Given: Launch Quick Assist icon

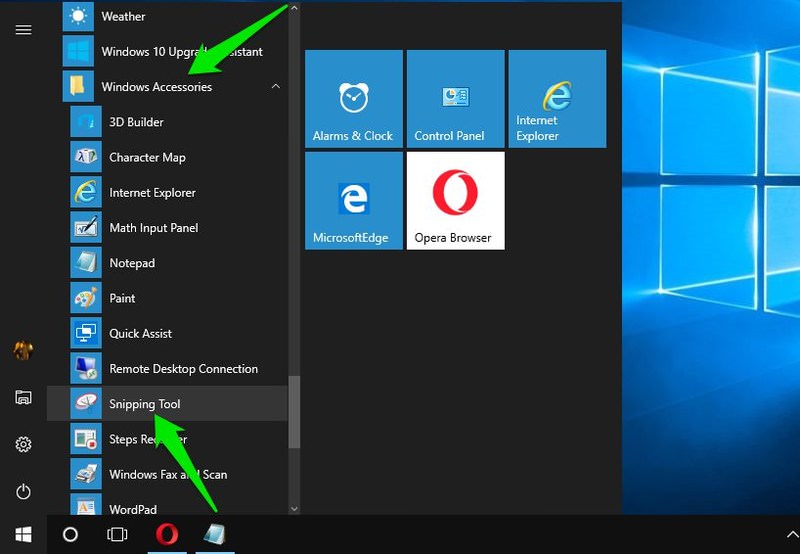Looking at the screenshot, I should click(86, 333).
